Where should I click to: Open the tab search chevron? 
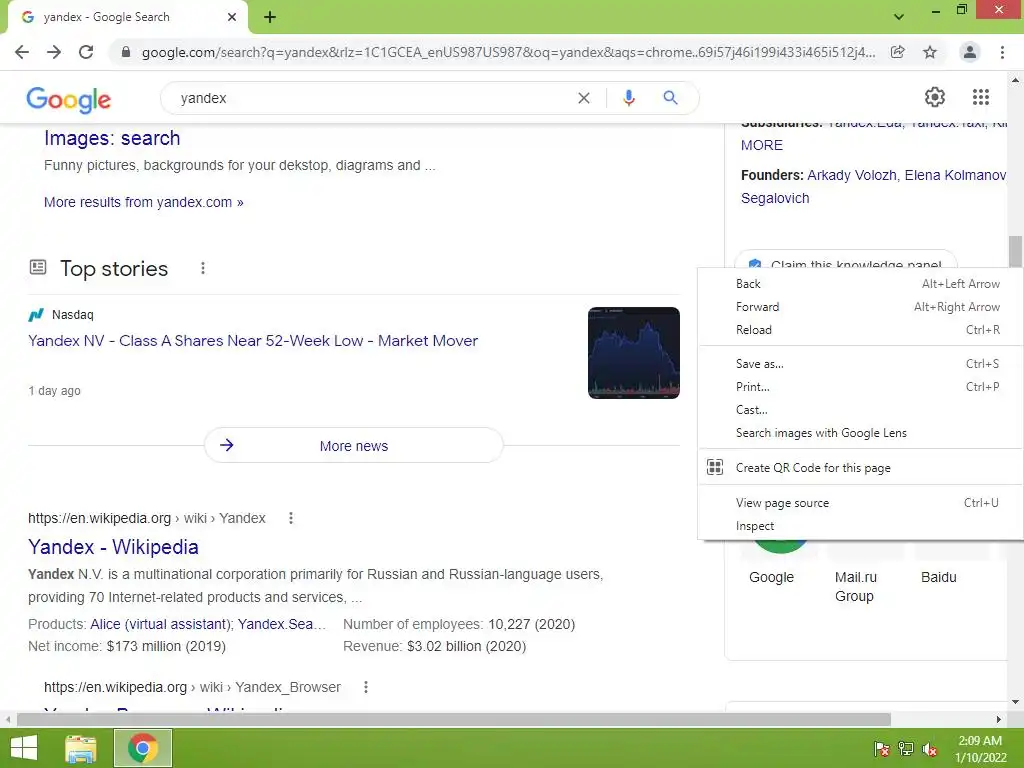pyautogui.click(x=899, y=17)
